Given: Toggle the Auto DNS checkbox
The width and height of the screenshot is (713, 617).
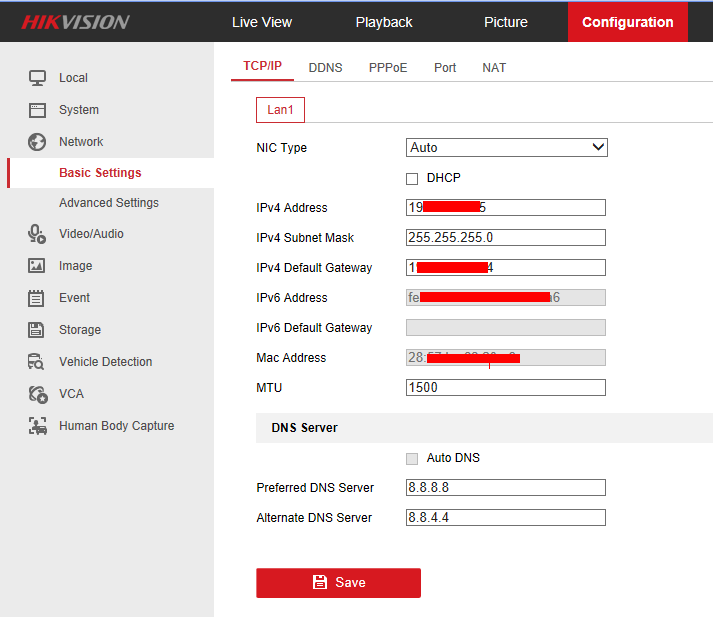Looking at the screenshot, I should pos(412,458).
